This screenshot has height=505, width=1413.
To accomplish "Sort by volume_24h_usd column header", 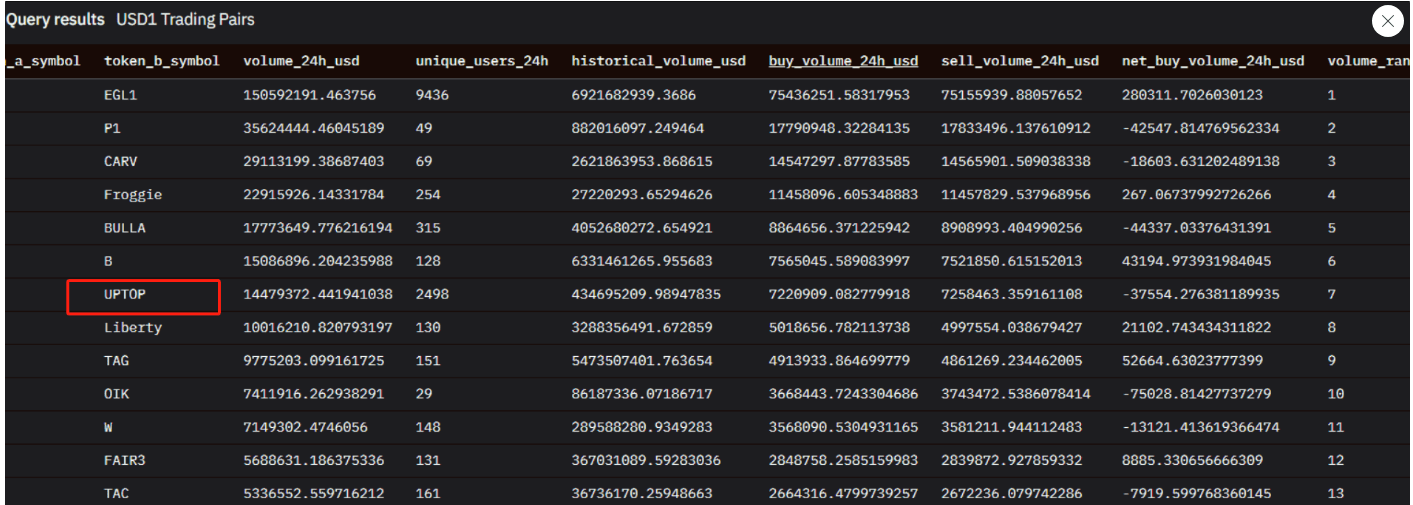I will pos(301,61).
